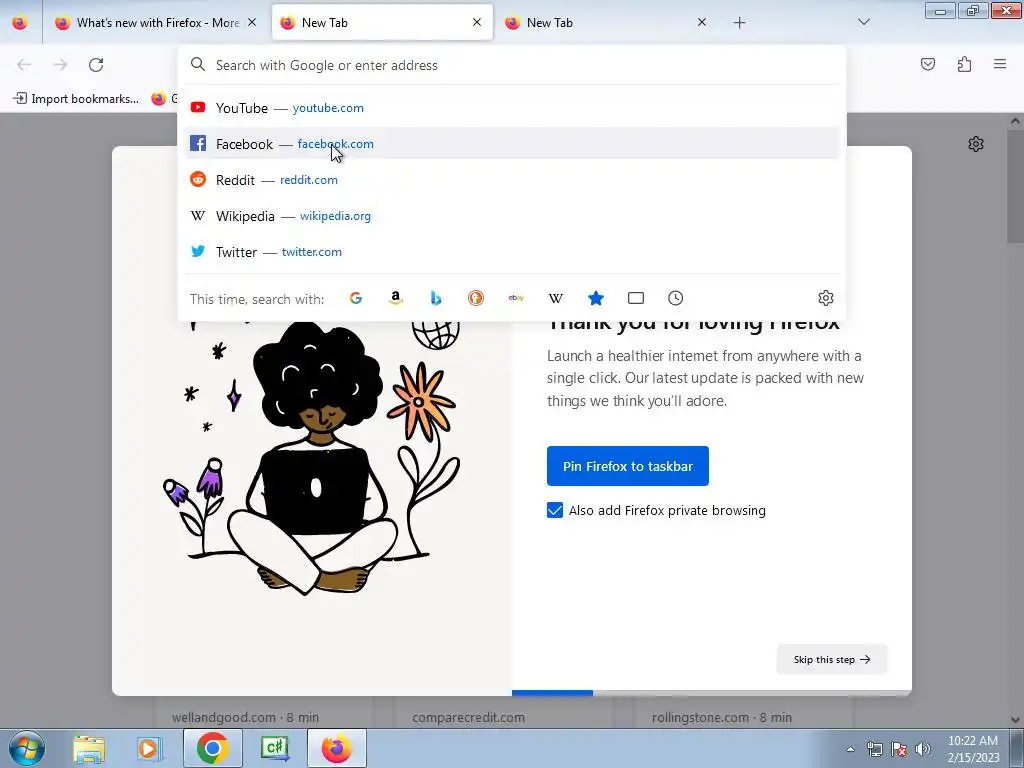Open Reddit suggestion reddit.com
The image size is (1024, 768).
[x=512, y=180]
